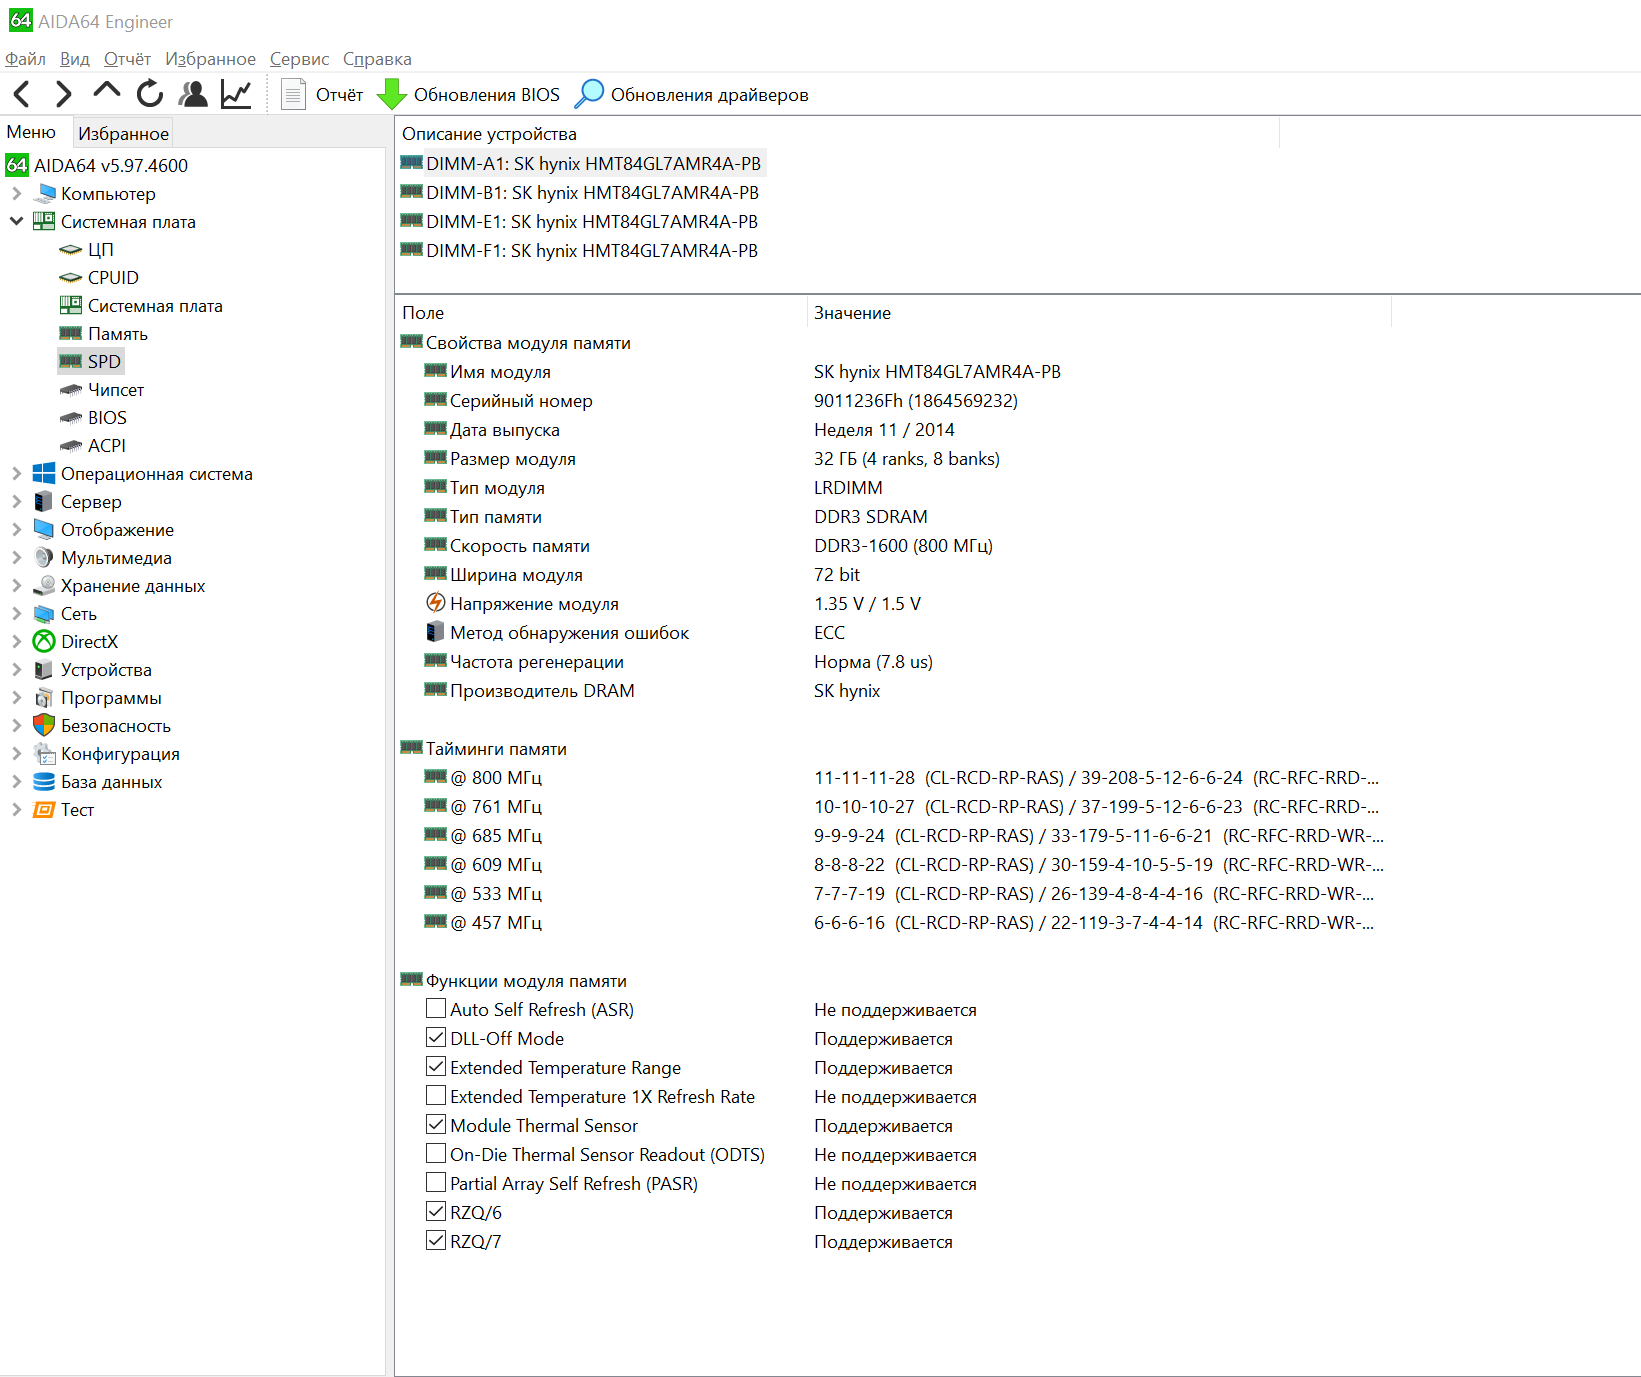
Task: Click the ACPI chip icon in tree
Action: point(70,446)
